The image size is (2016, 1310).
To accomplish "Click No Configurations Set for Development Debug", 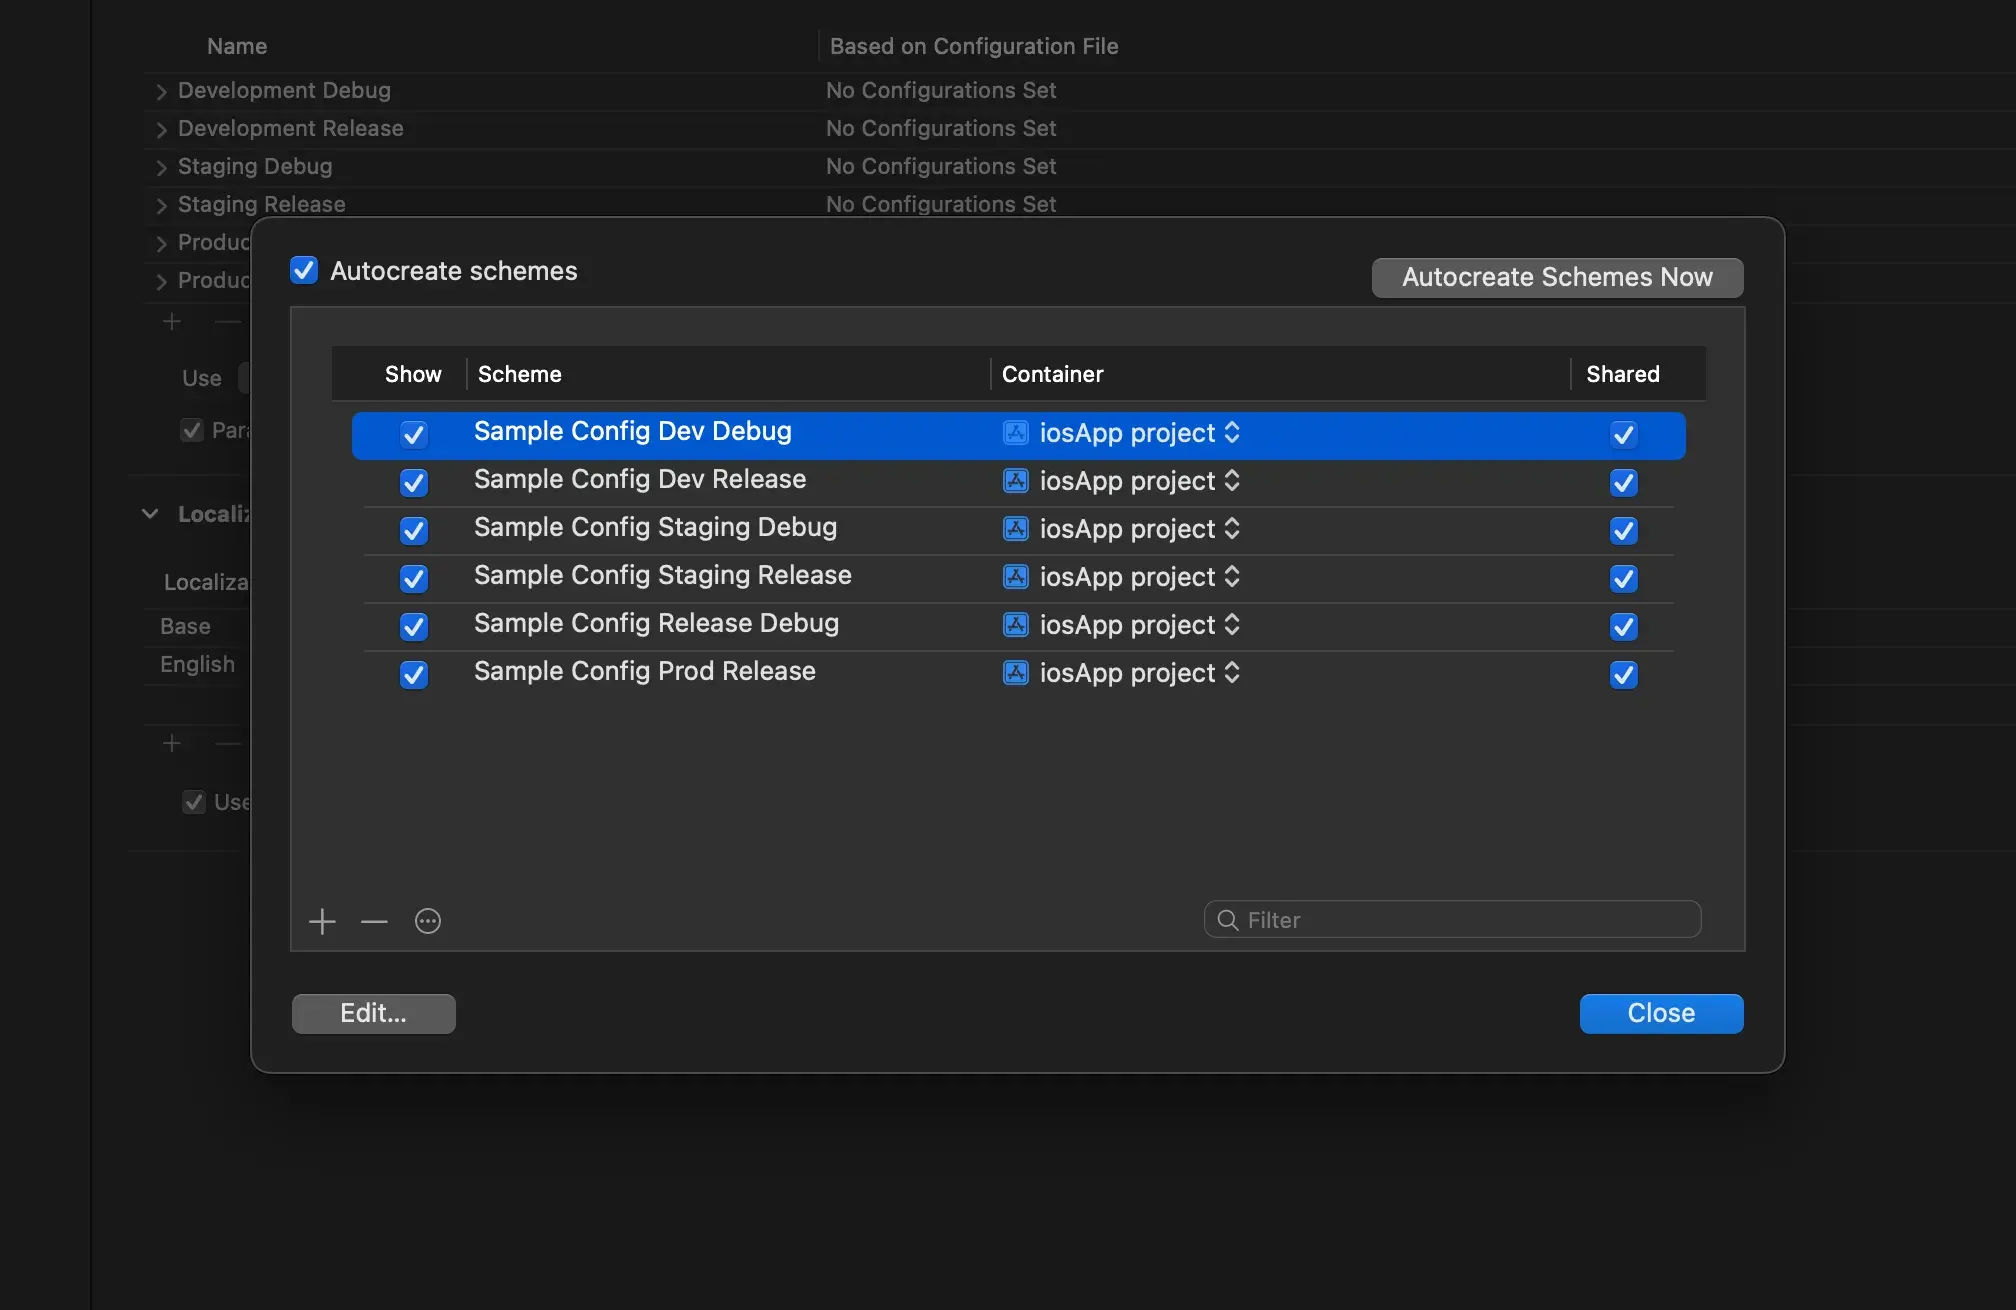I will tap(941, 90).
